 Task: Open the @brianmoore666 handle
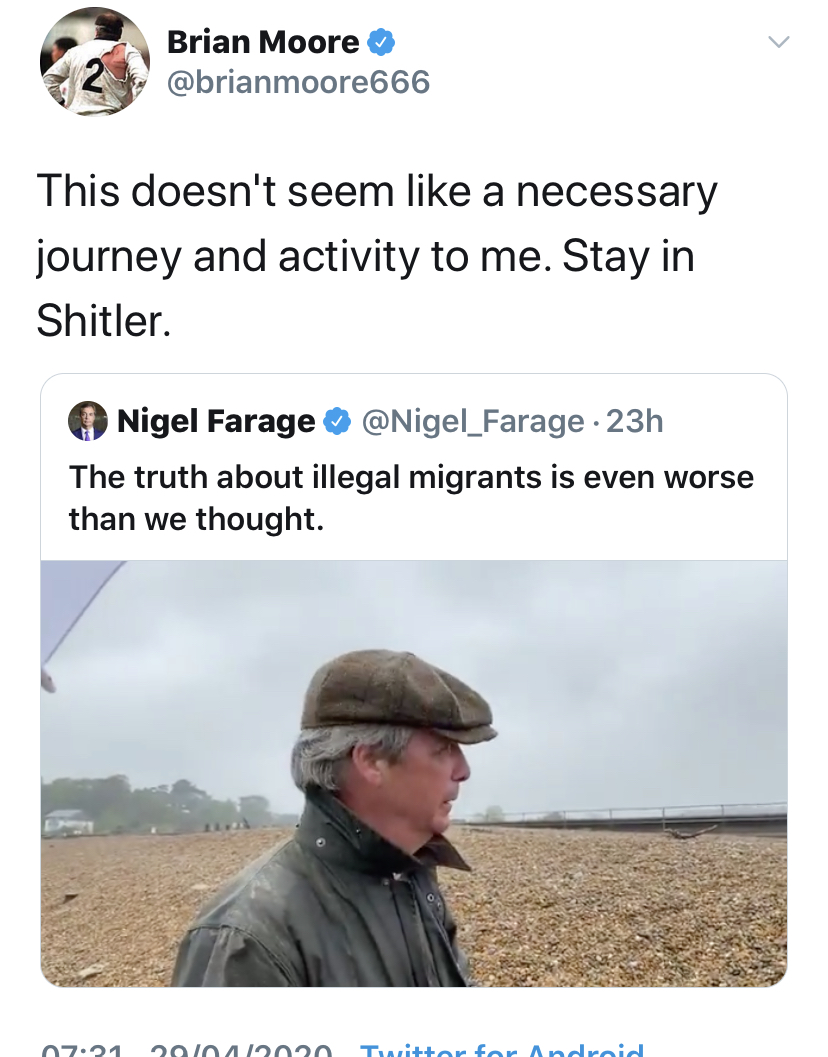pyautogui.click(x=298, y=82)
